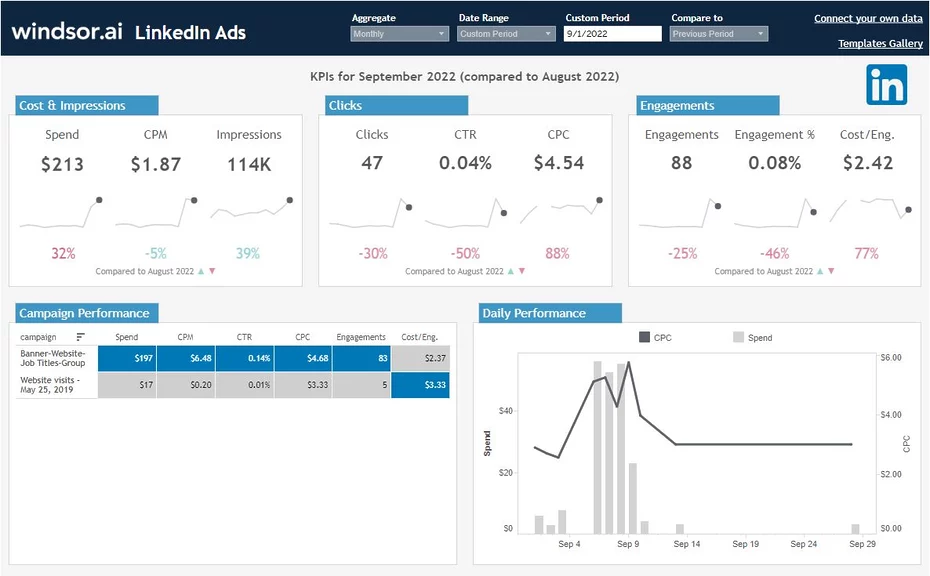The height and width of the screenshot is (576, 930).
Task: Click the Sep 9 axis label on chart
Action: 628,543
